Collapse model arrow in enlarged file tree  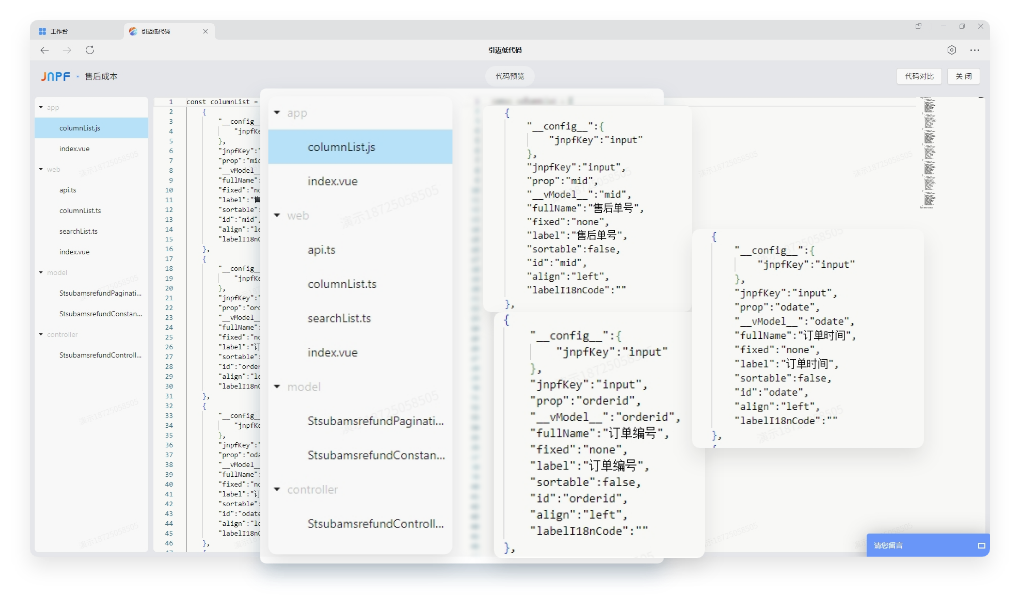[x=277, y=386]
